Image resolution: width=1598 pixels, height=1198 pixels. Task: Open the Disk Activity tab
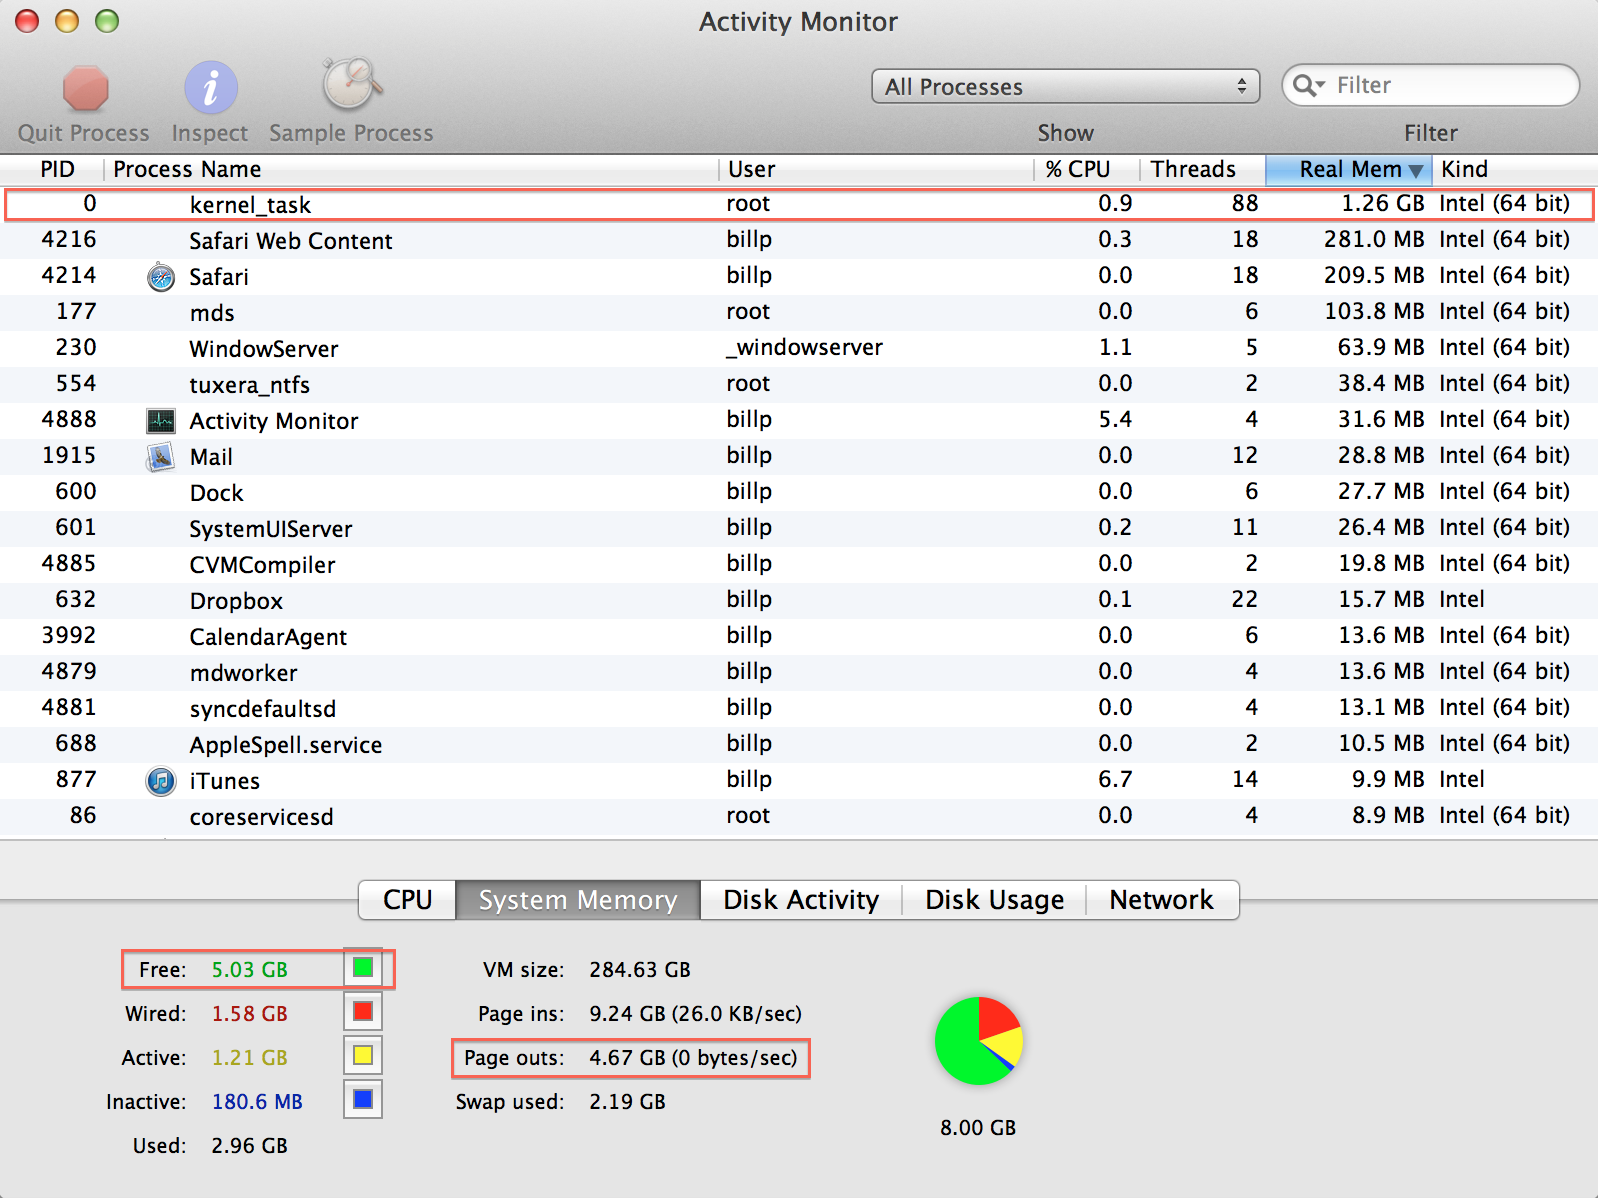(801, 900)
